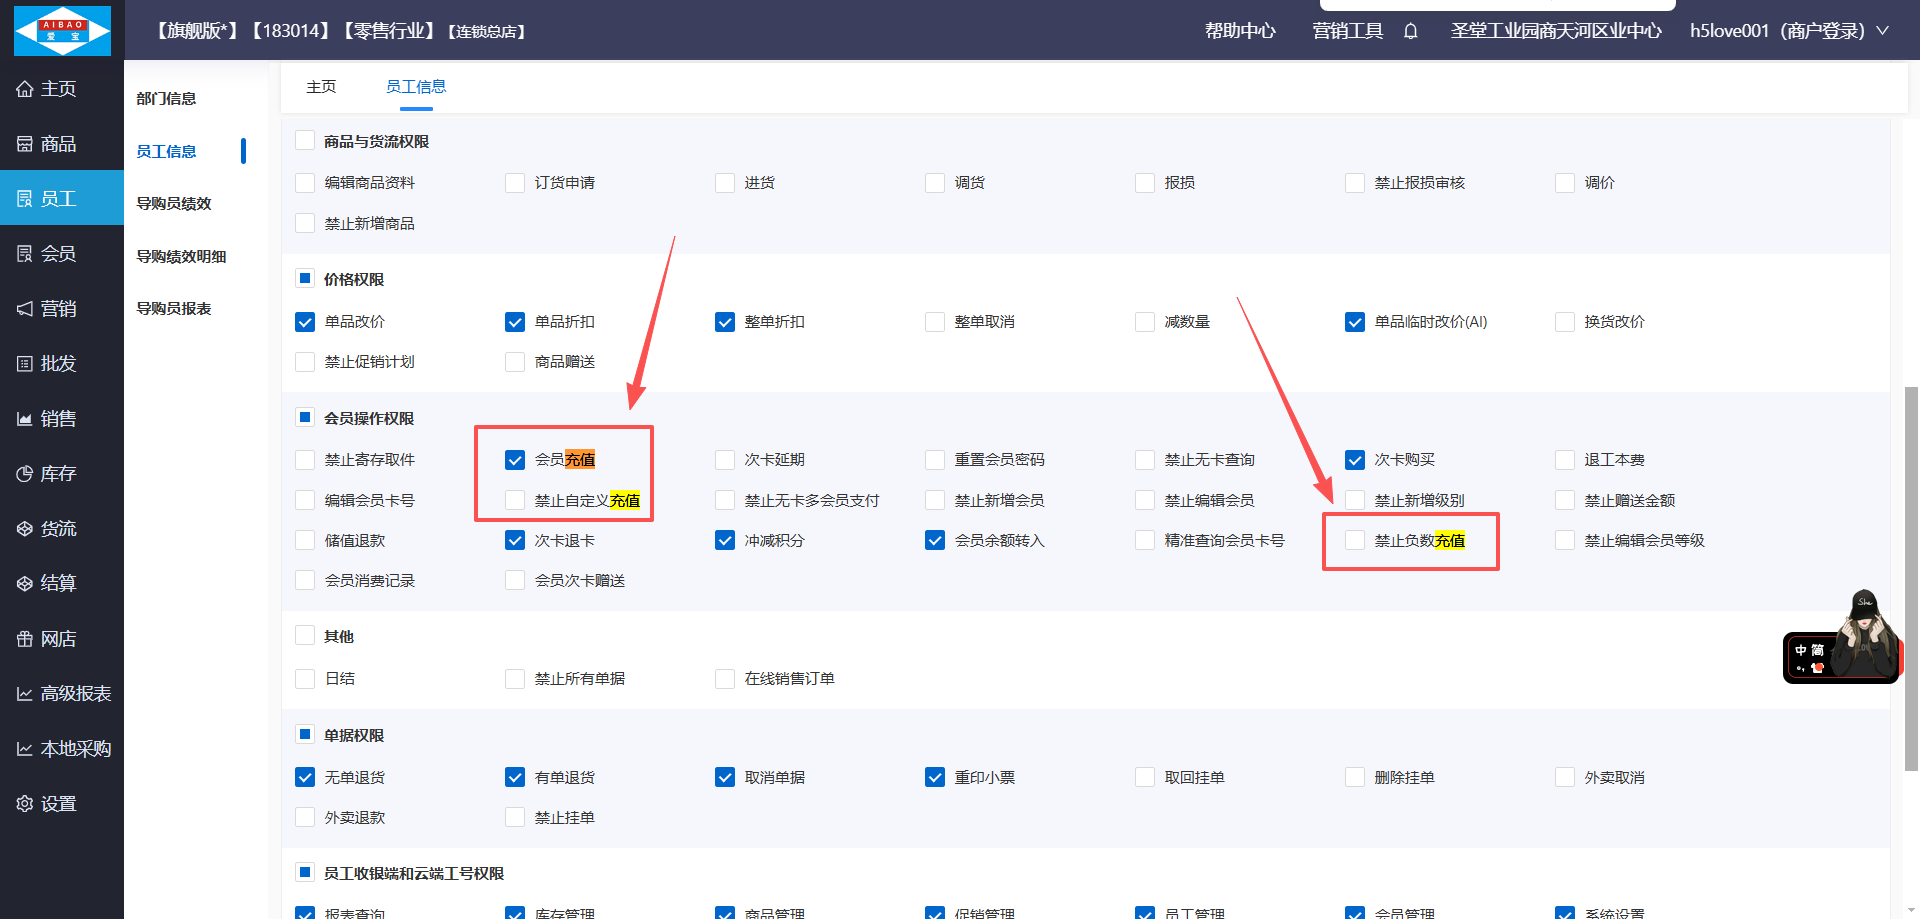Open 营销工具 in the top bar
This screenshot has width=1920, height=919.
(x=1347, y=31)
